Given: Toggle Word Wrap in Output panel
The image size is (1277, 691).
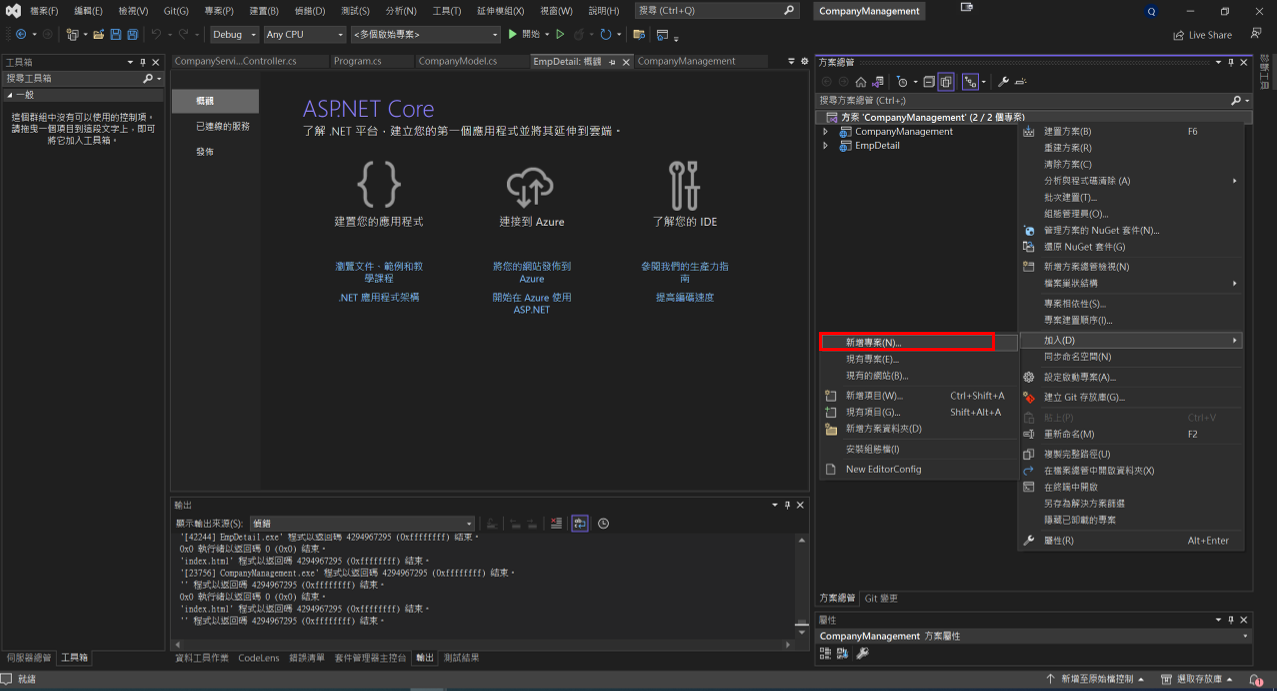Looking at the screenshot, I should point(580,523).
